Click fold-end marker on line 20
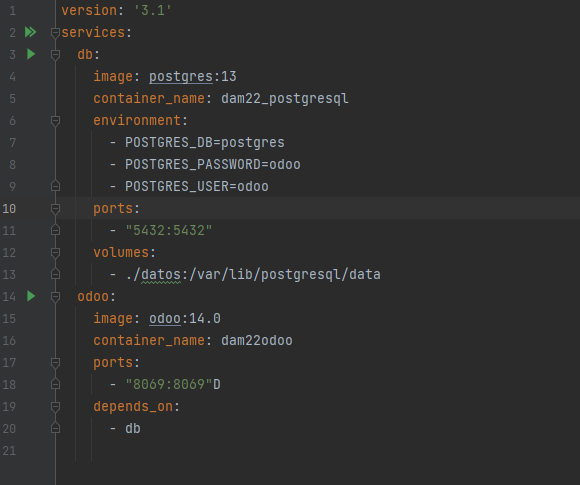580x485 pixels. pyautogui.click(x=55, y=428)
